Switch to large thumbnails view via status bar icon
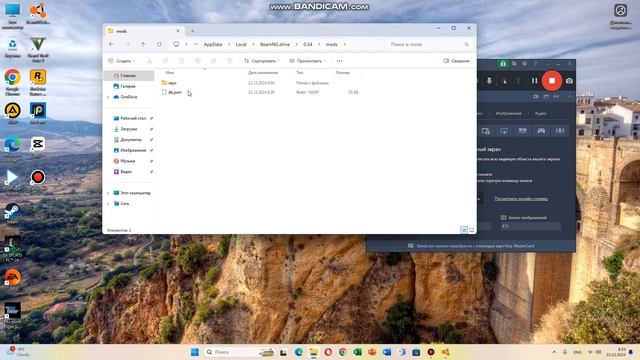Viewport: 640px width, 360px height. [471, 230]
